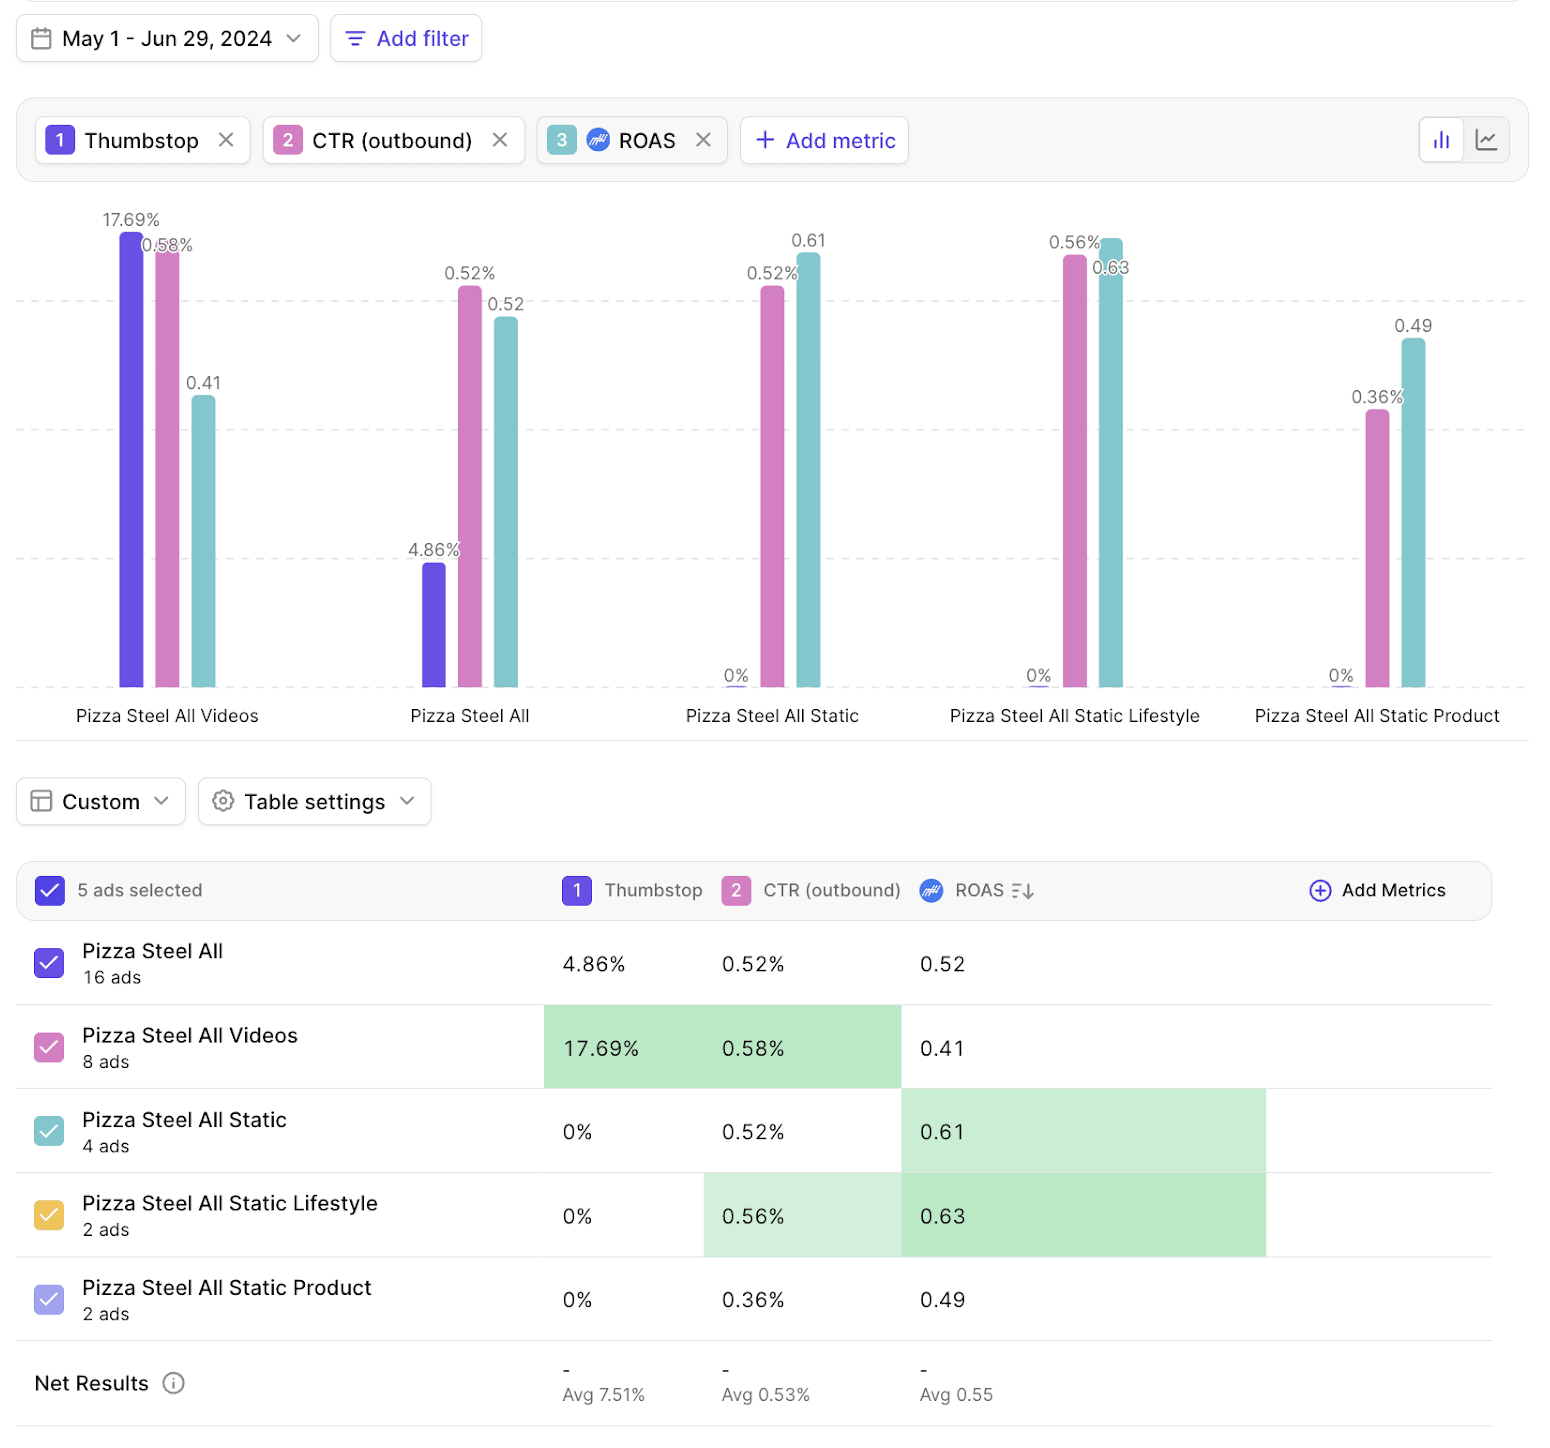Viewport: 1550px width, 1448px height.
Task: Click the Avg 0.55 ROAS net result
Action: (x=956, y=1394)
